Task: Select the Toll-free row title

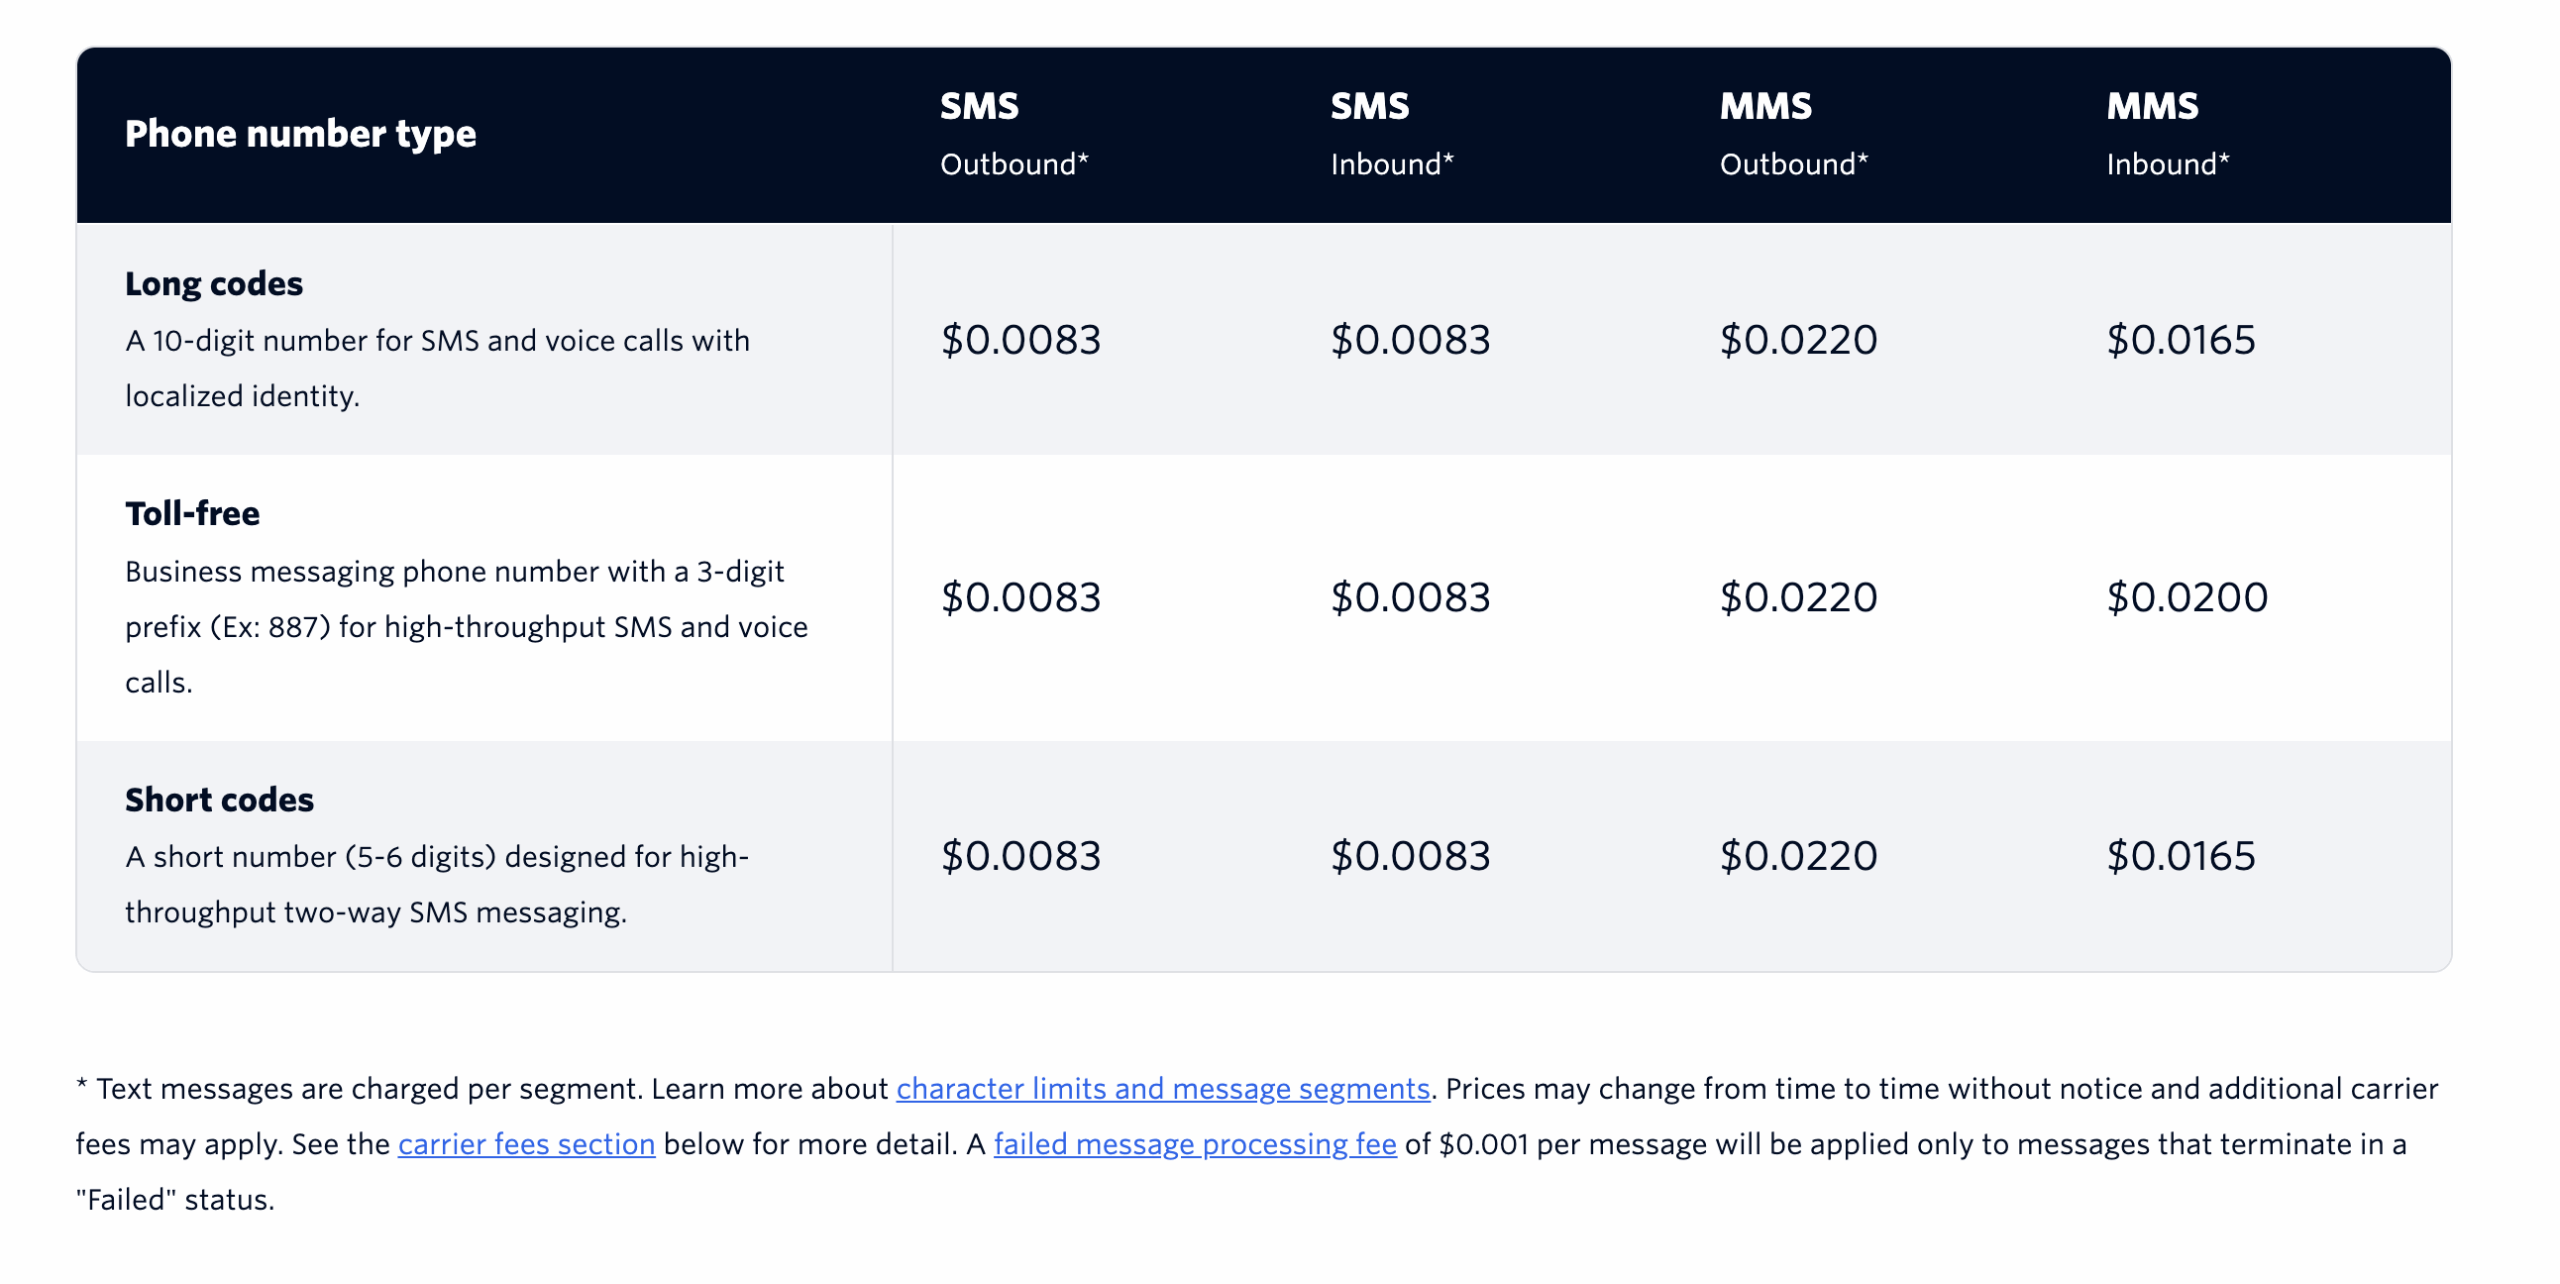Action: [x=192, y=514]
